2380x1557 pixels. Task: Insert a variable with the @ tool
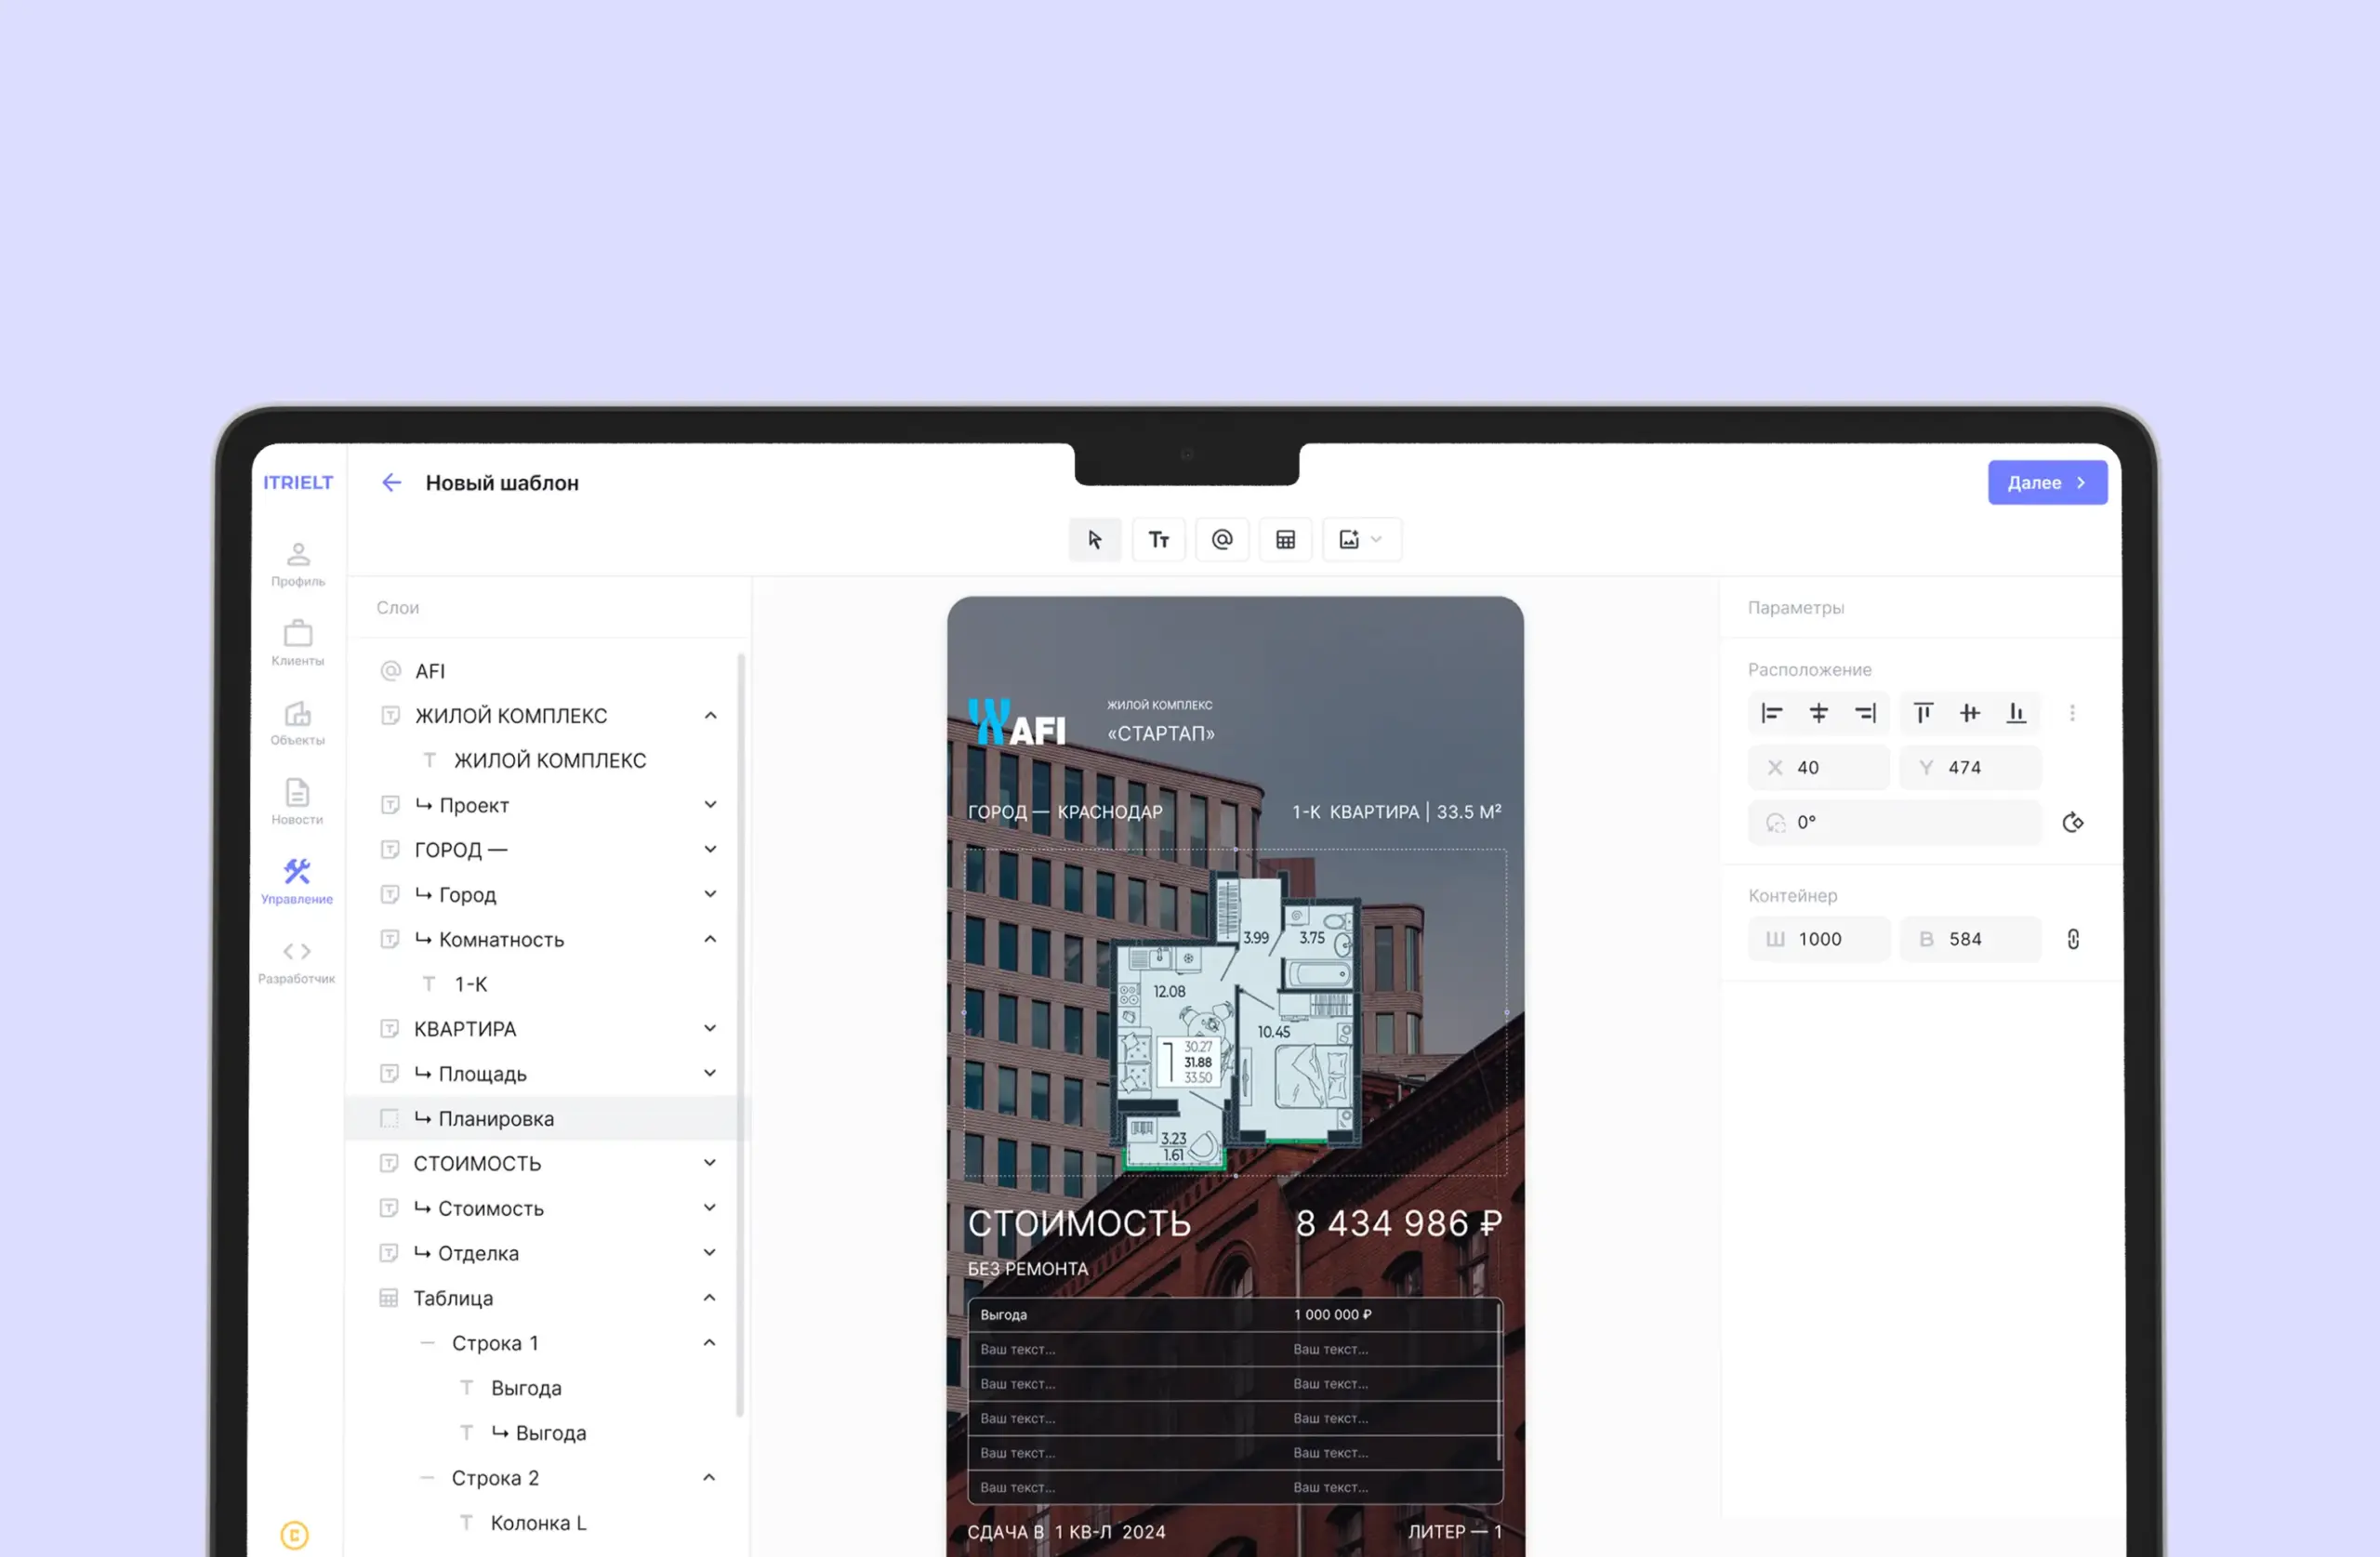point(1222,540)
